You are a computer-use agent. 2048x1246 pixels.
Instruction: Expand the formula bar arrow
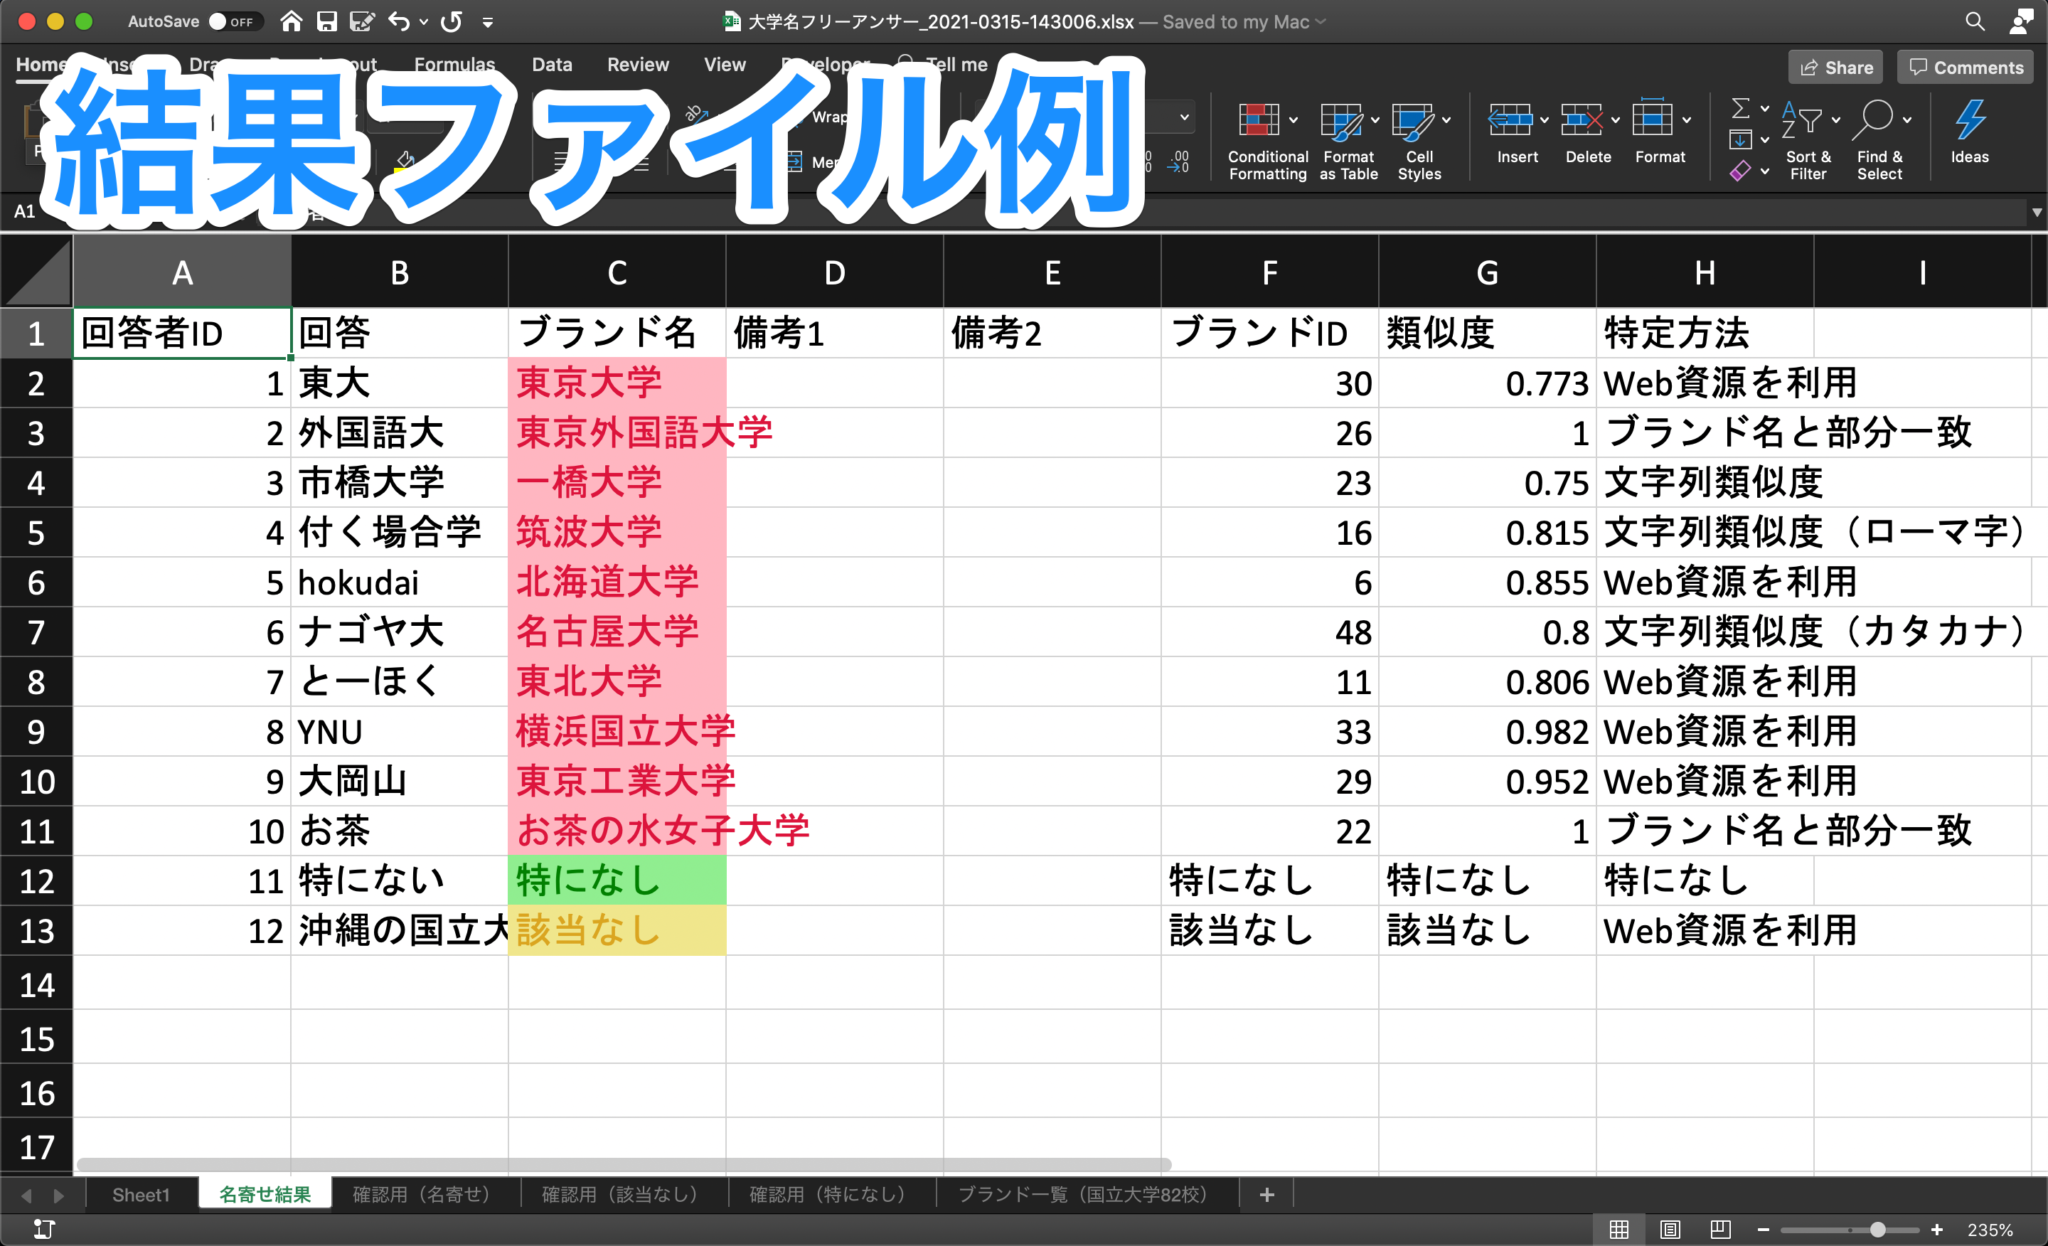[x=2037, y=212]
